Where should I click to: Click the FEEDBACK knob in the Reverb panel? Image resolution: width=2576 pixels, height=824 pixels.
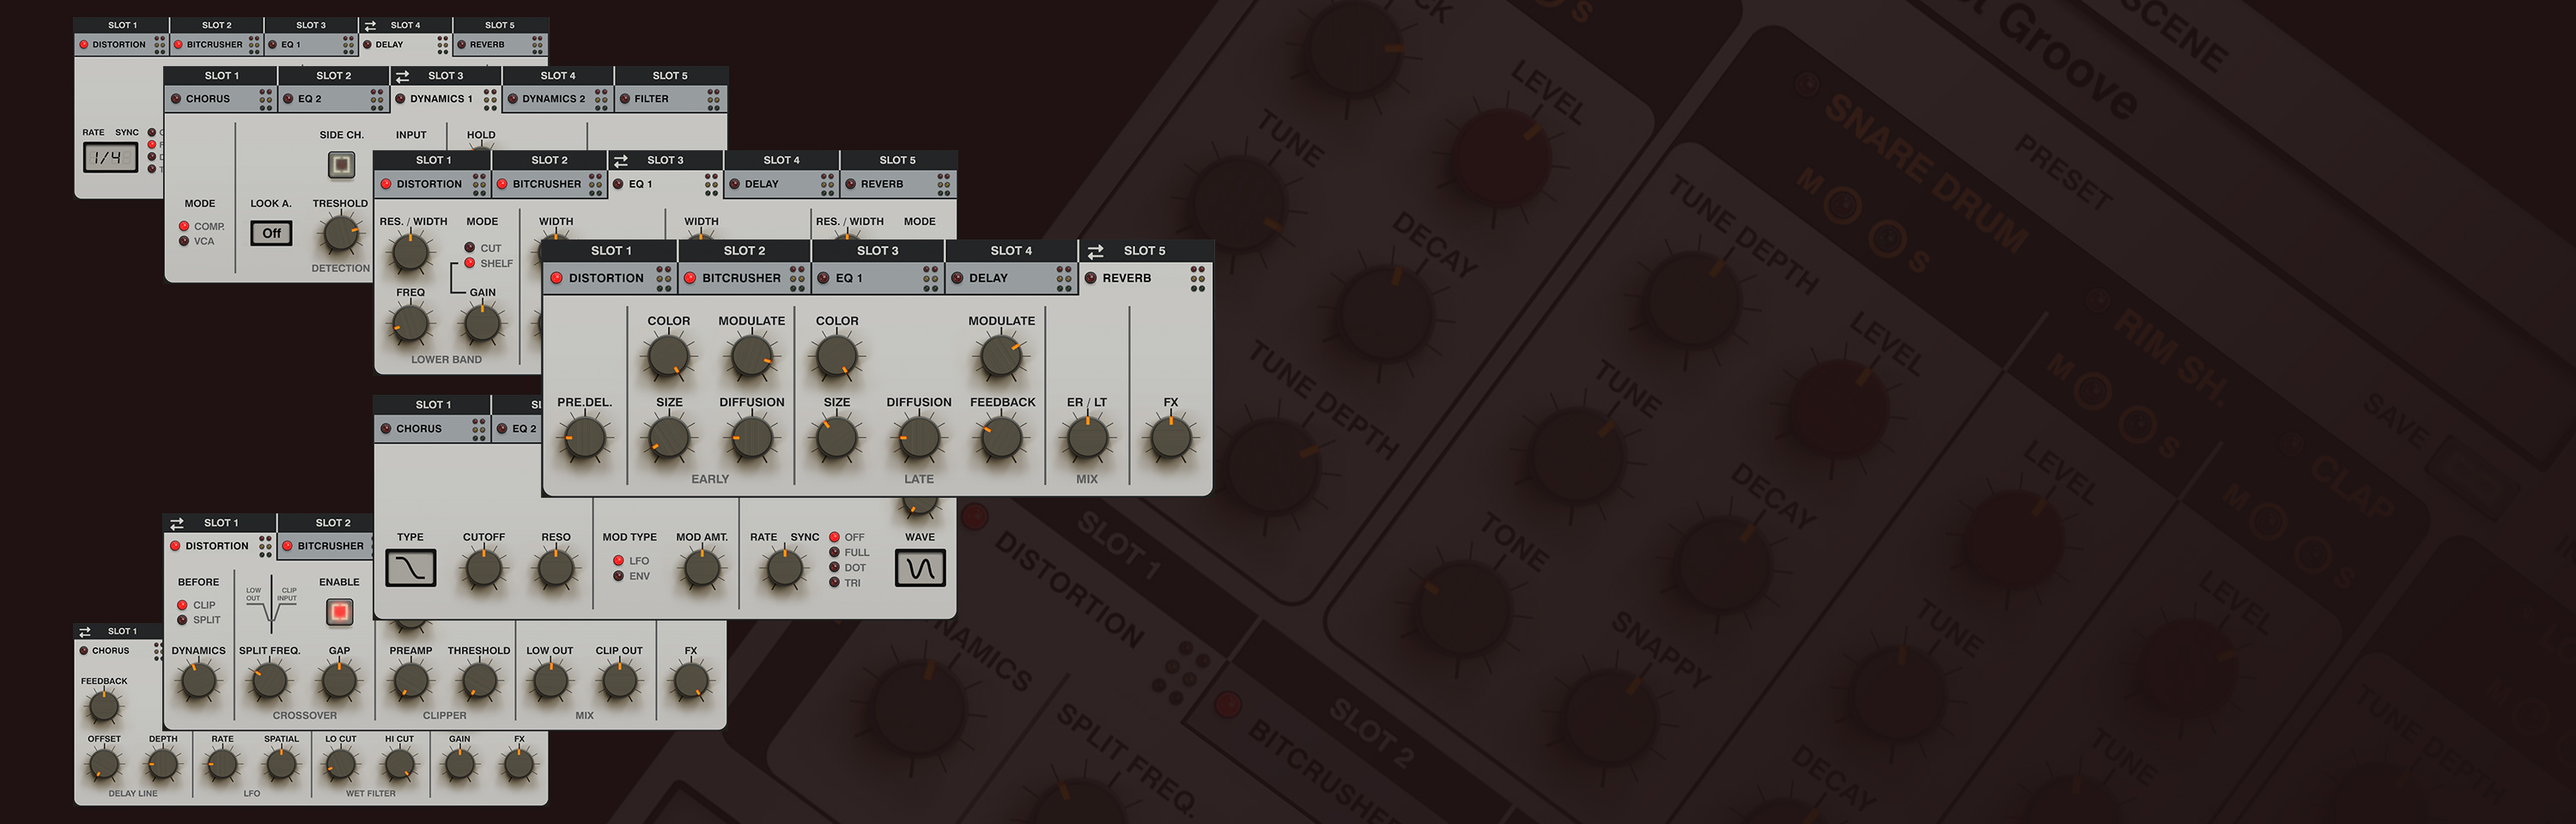pyautogui.click(x=1001, y=438)
